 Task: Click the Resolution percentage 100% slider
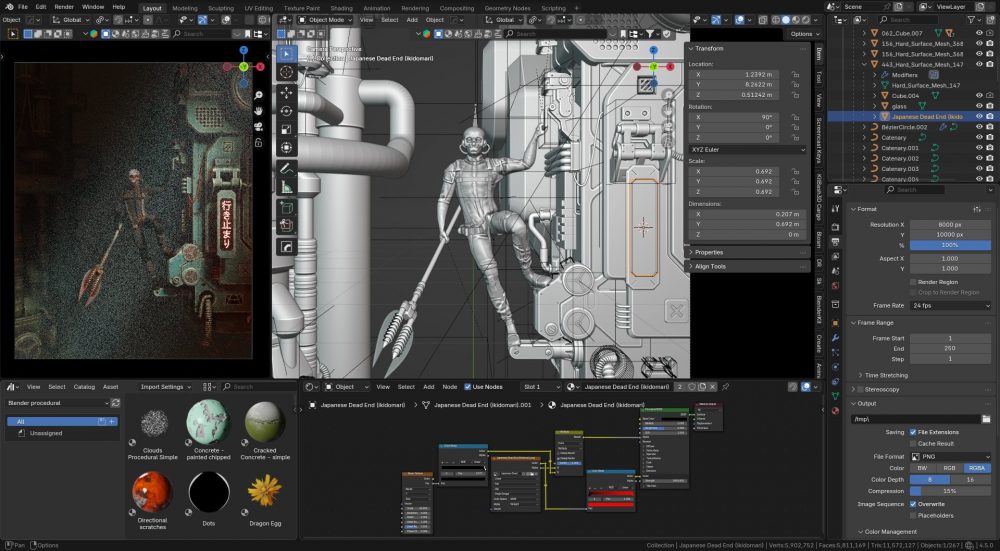(x=950, y=245)
